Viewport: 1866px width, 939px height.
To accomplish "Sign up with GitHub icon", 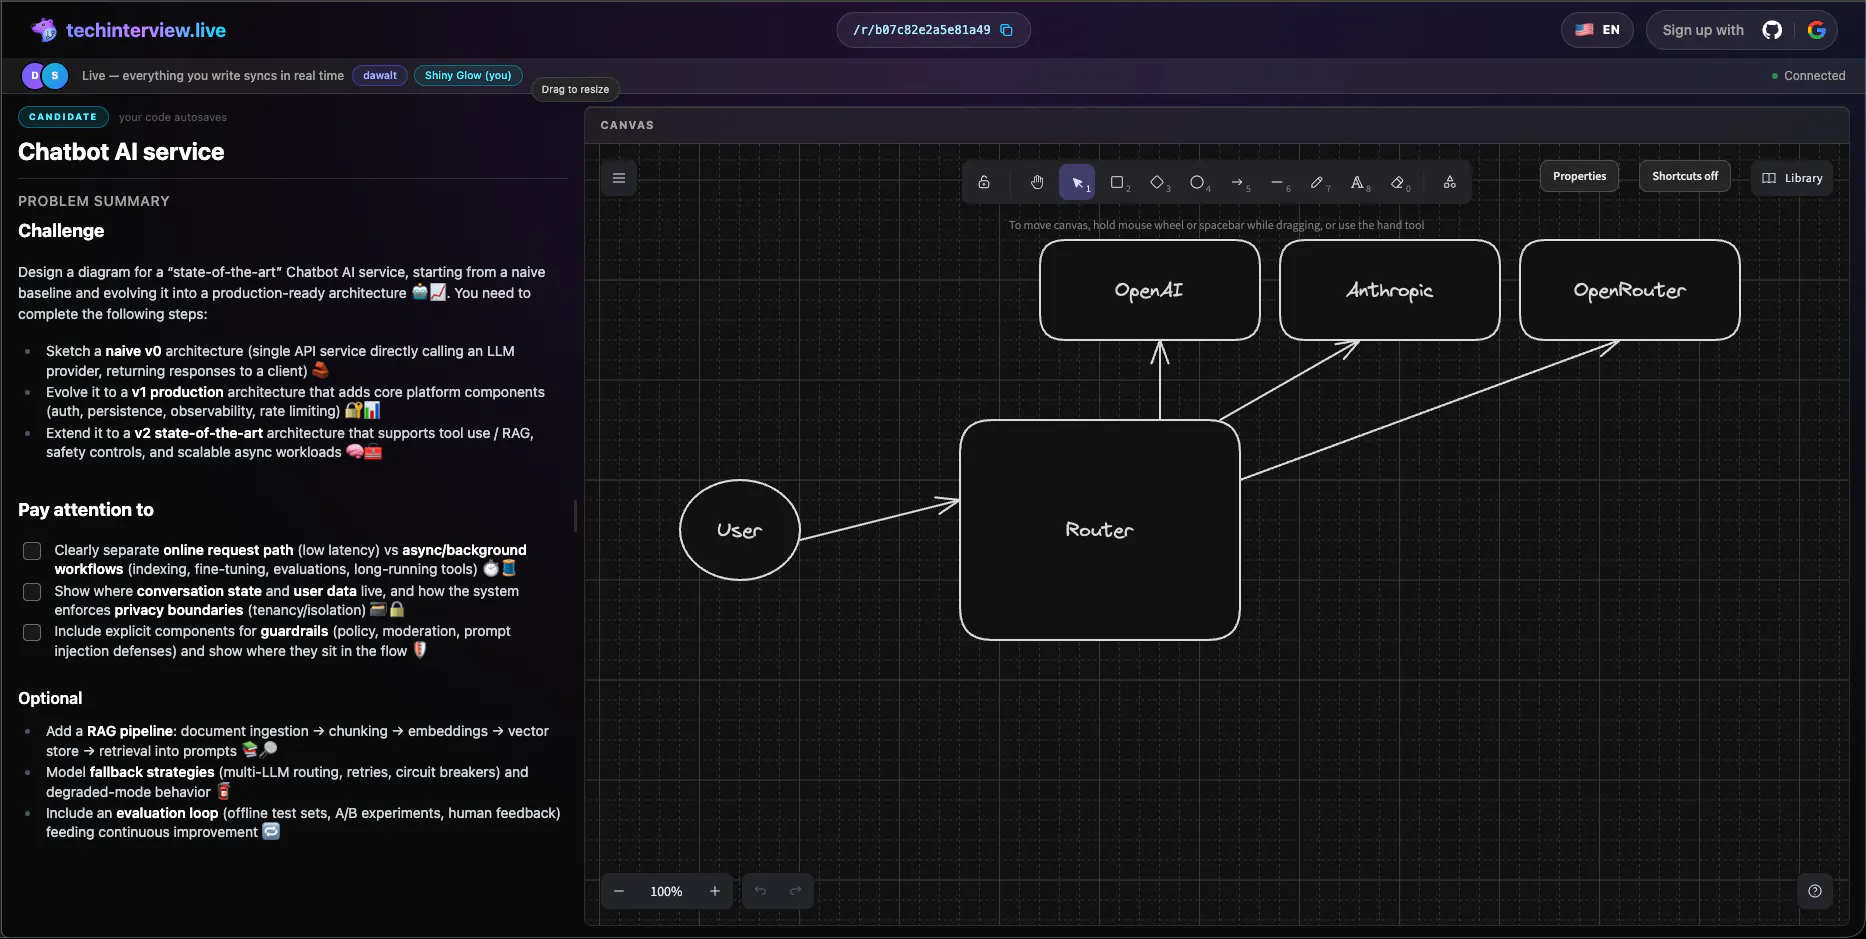I will (1772, 30).
